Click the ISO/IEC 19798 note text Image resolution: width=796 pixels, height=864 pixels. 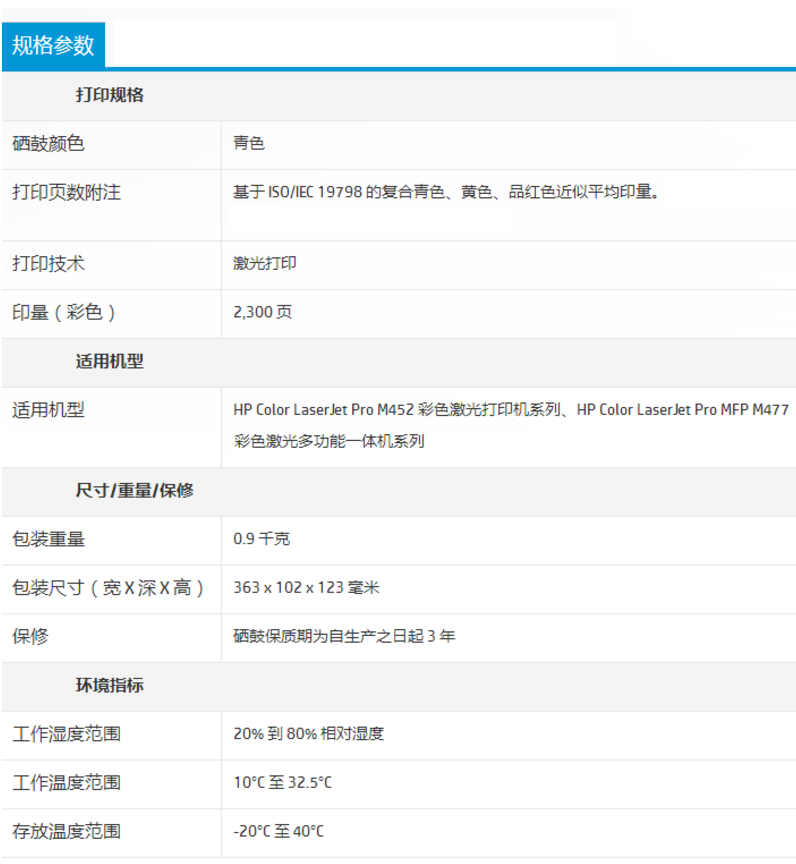click(446, 192)
